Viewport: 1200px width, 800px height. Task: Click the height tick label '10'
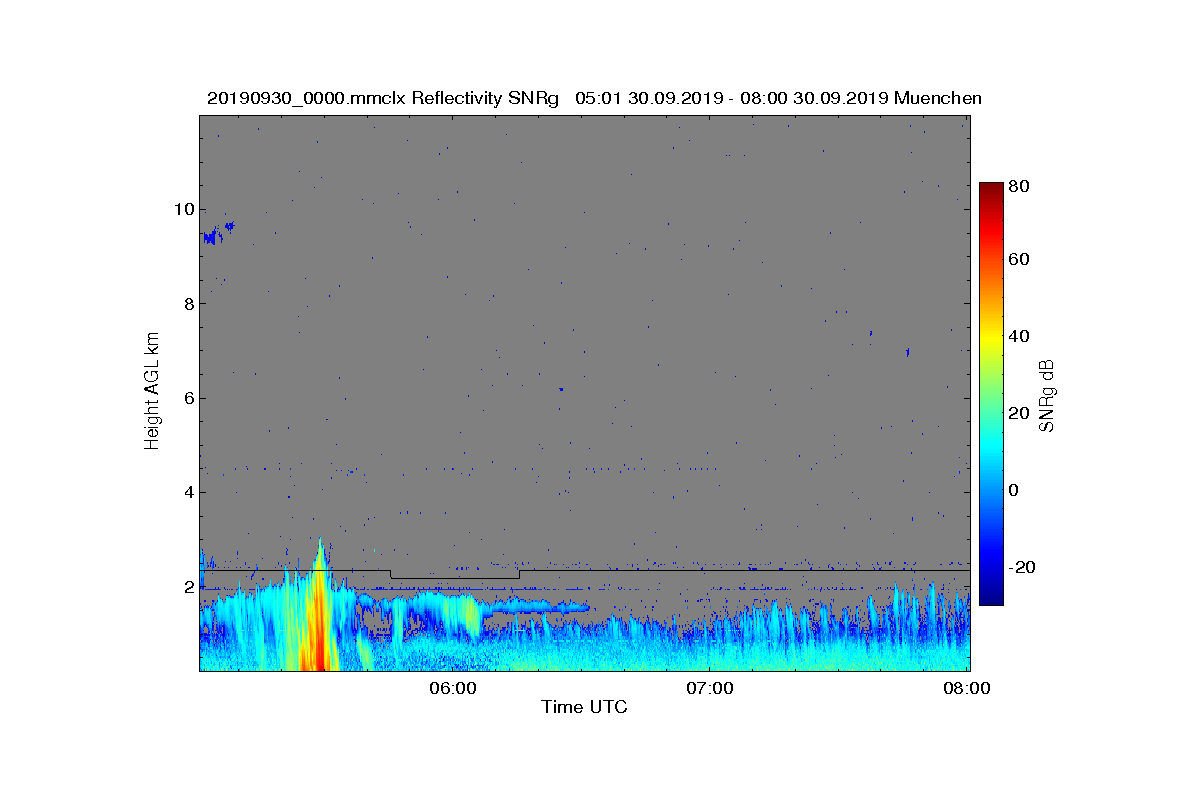[183, 209]
